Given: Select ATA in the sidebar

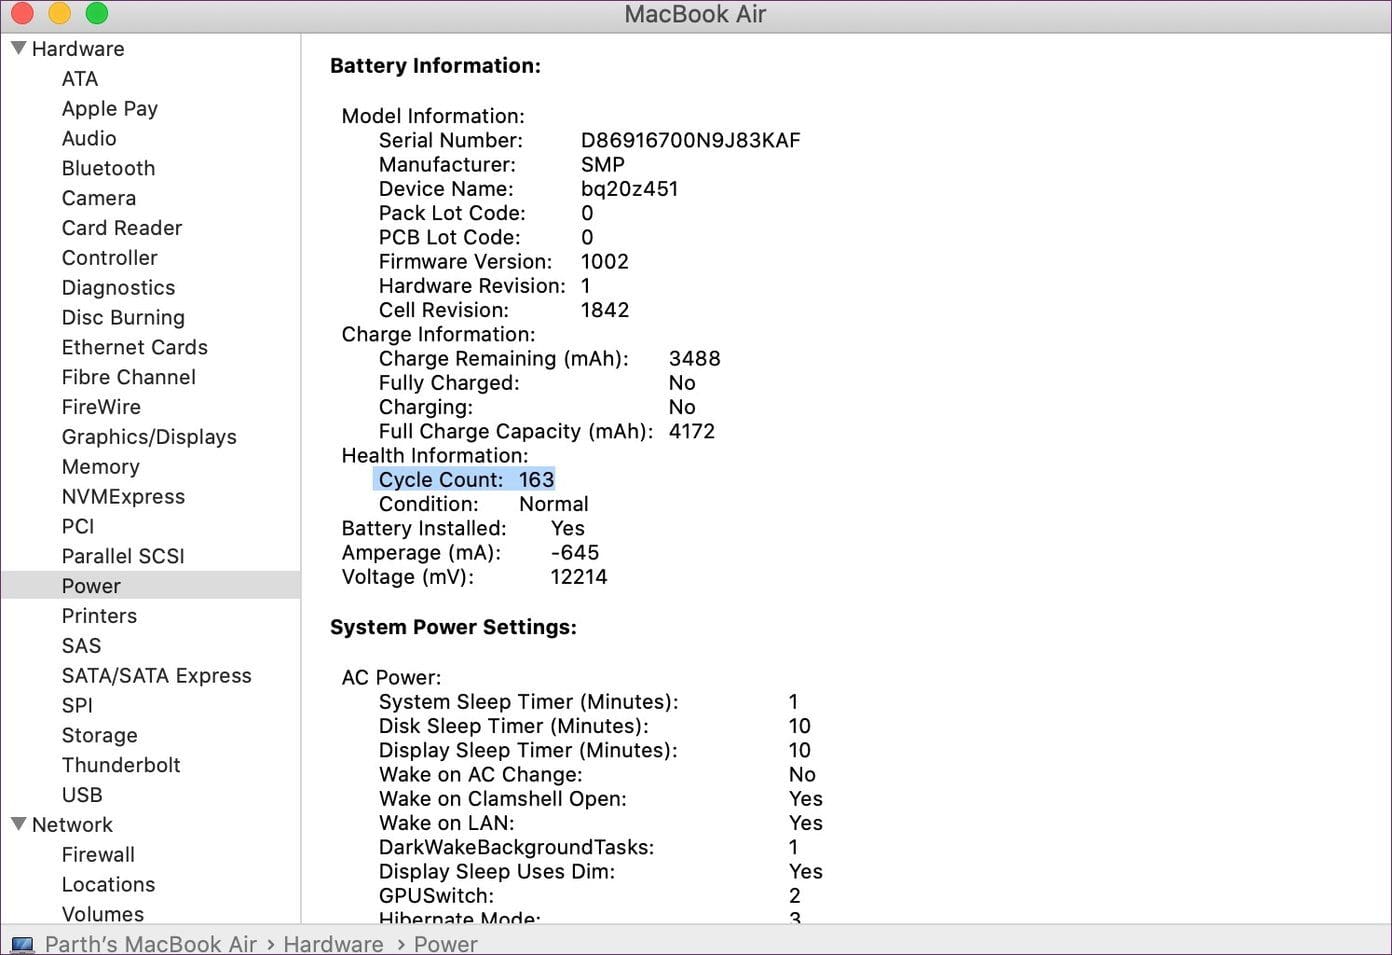Looking at the screenshot, I should [x=80, y=79].
